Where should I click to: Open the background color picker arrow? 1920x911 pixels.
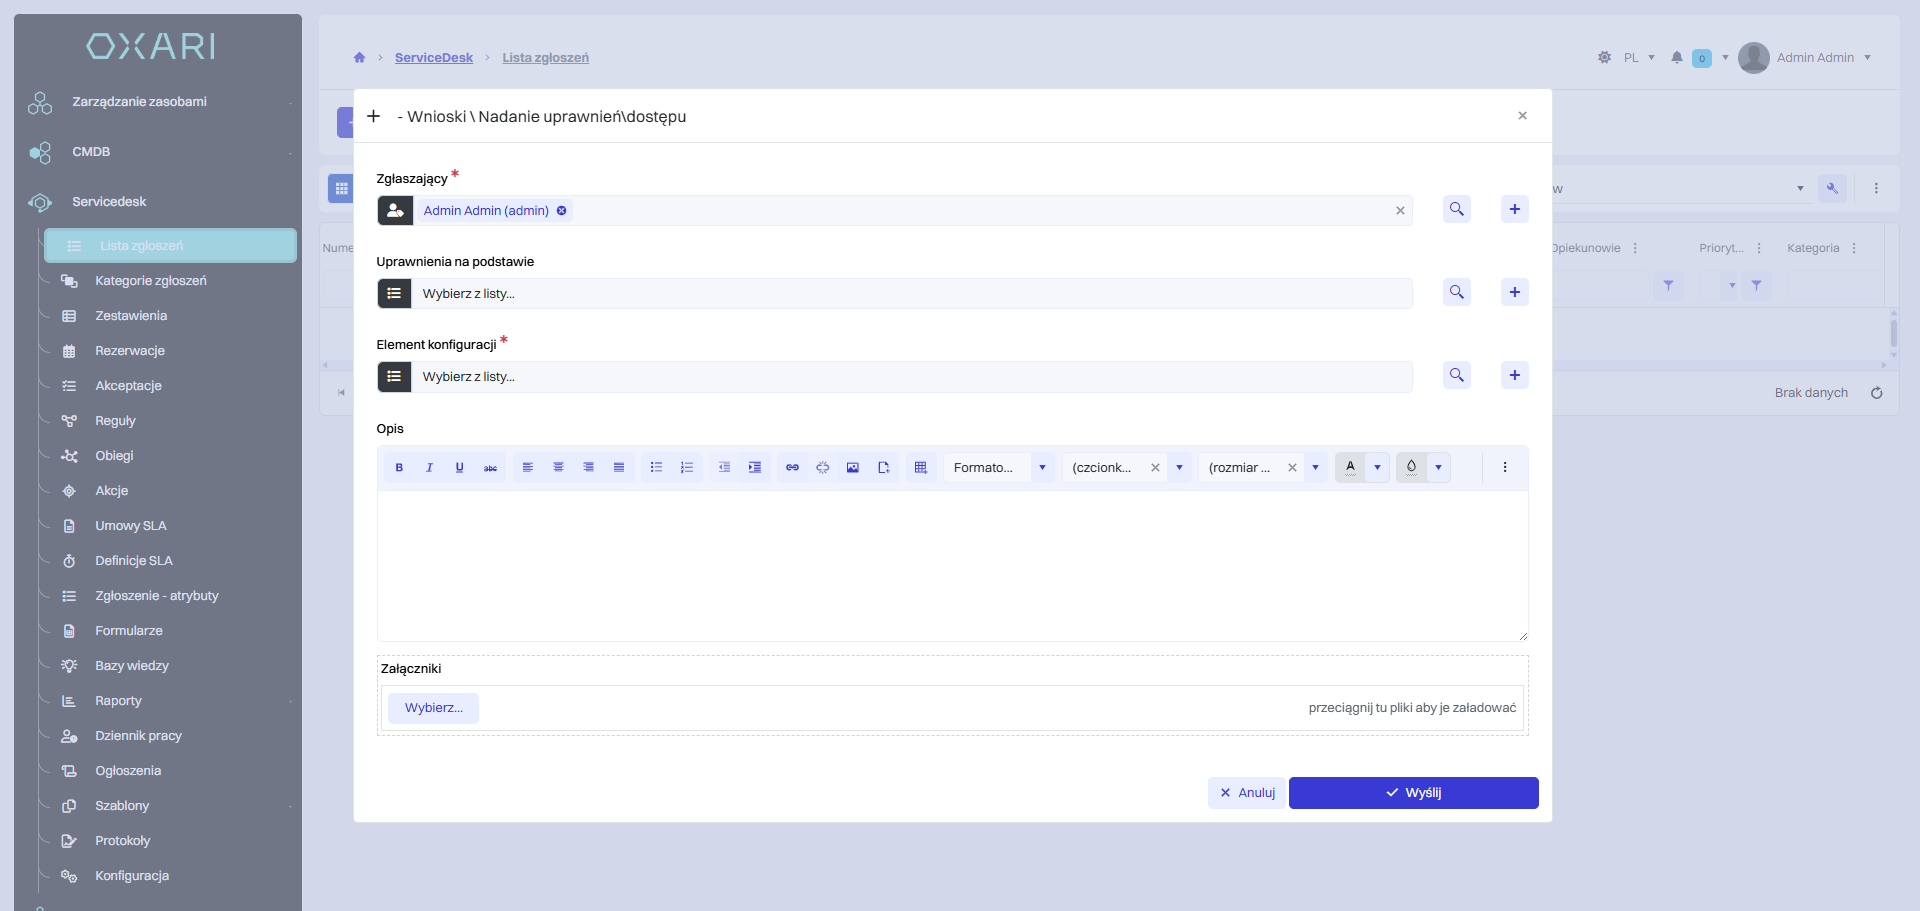pos(1439,468)
